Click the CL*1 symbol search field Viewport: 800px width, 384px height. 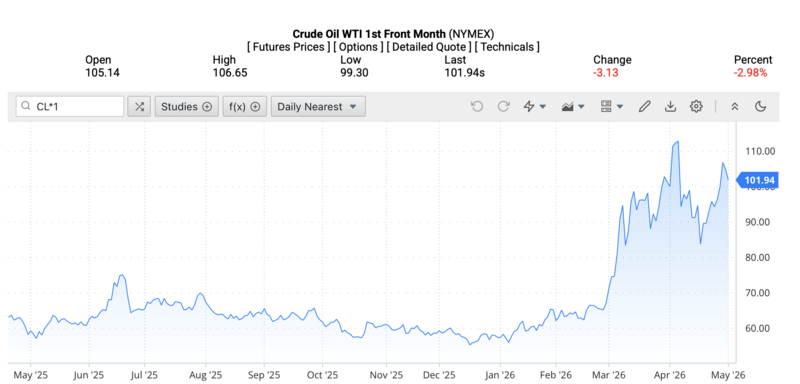pos(70,107)
